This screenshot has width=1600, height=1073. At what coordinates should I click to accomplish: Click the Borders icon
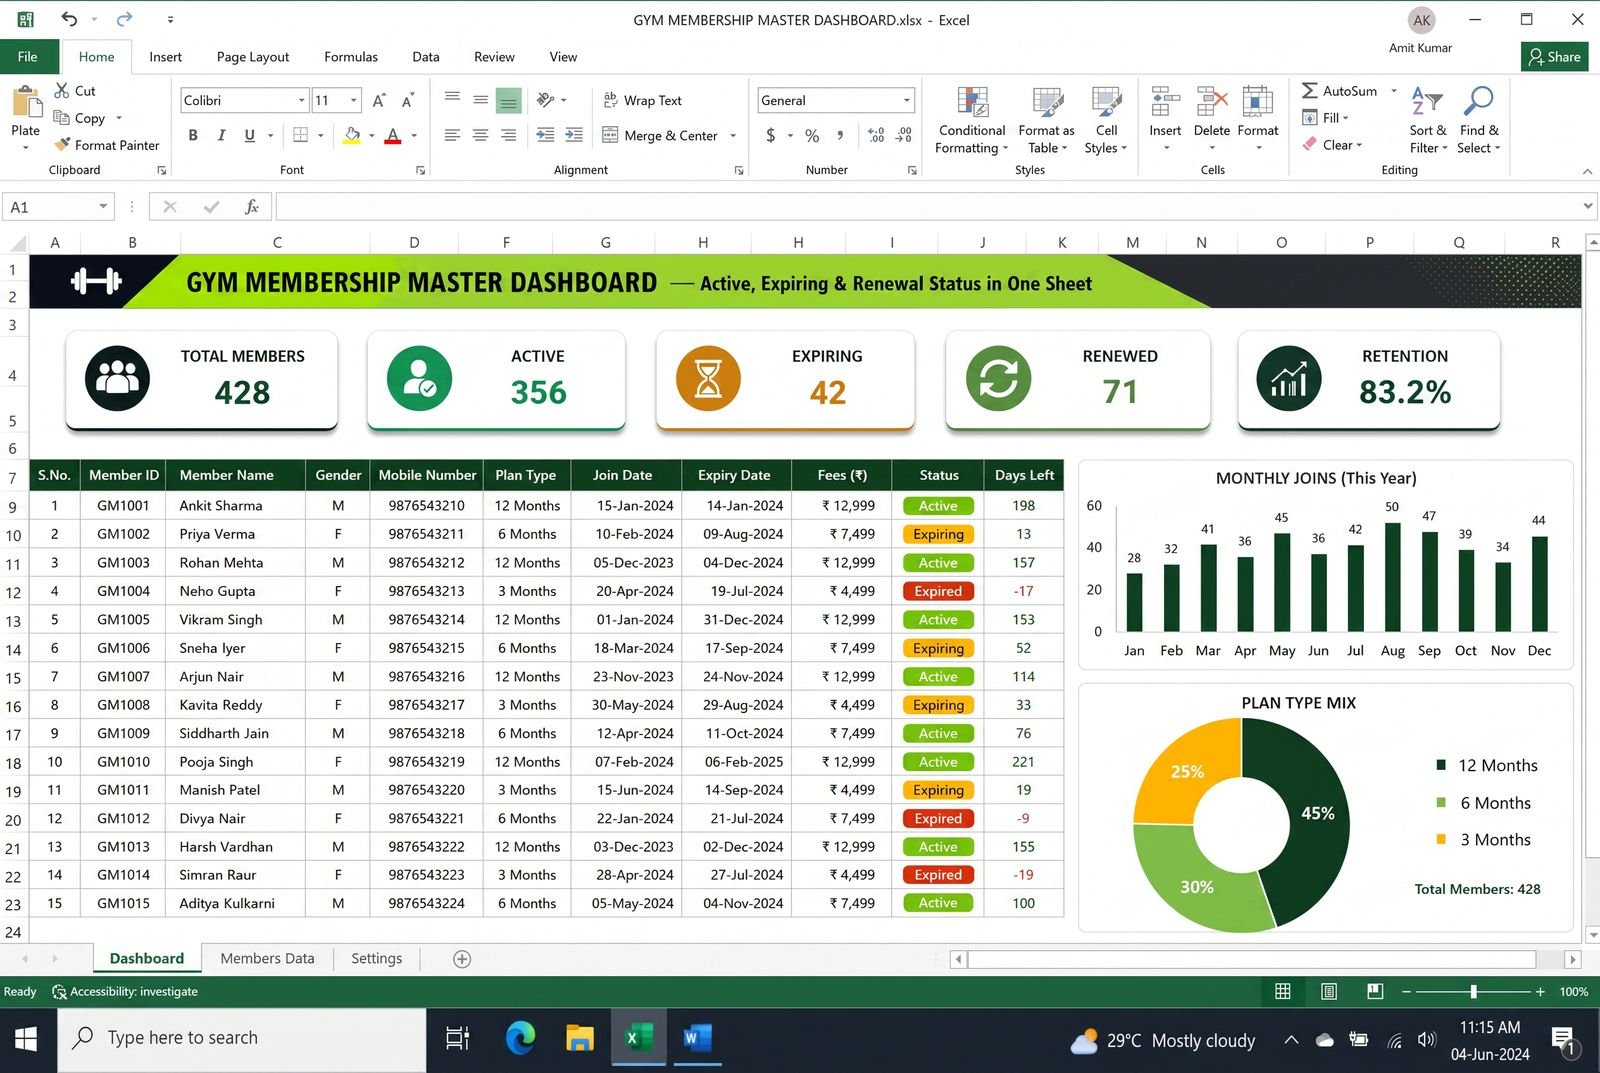(x=300, y=135)
